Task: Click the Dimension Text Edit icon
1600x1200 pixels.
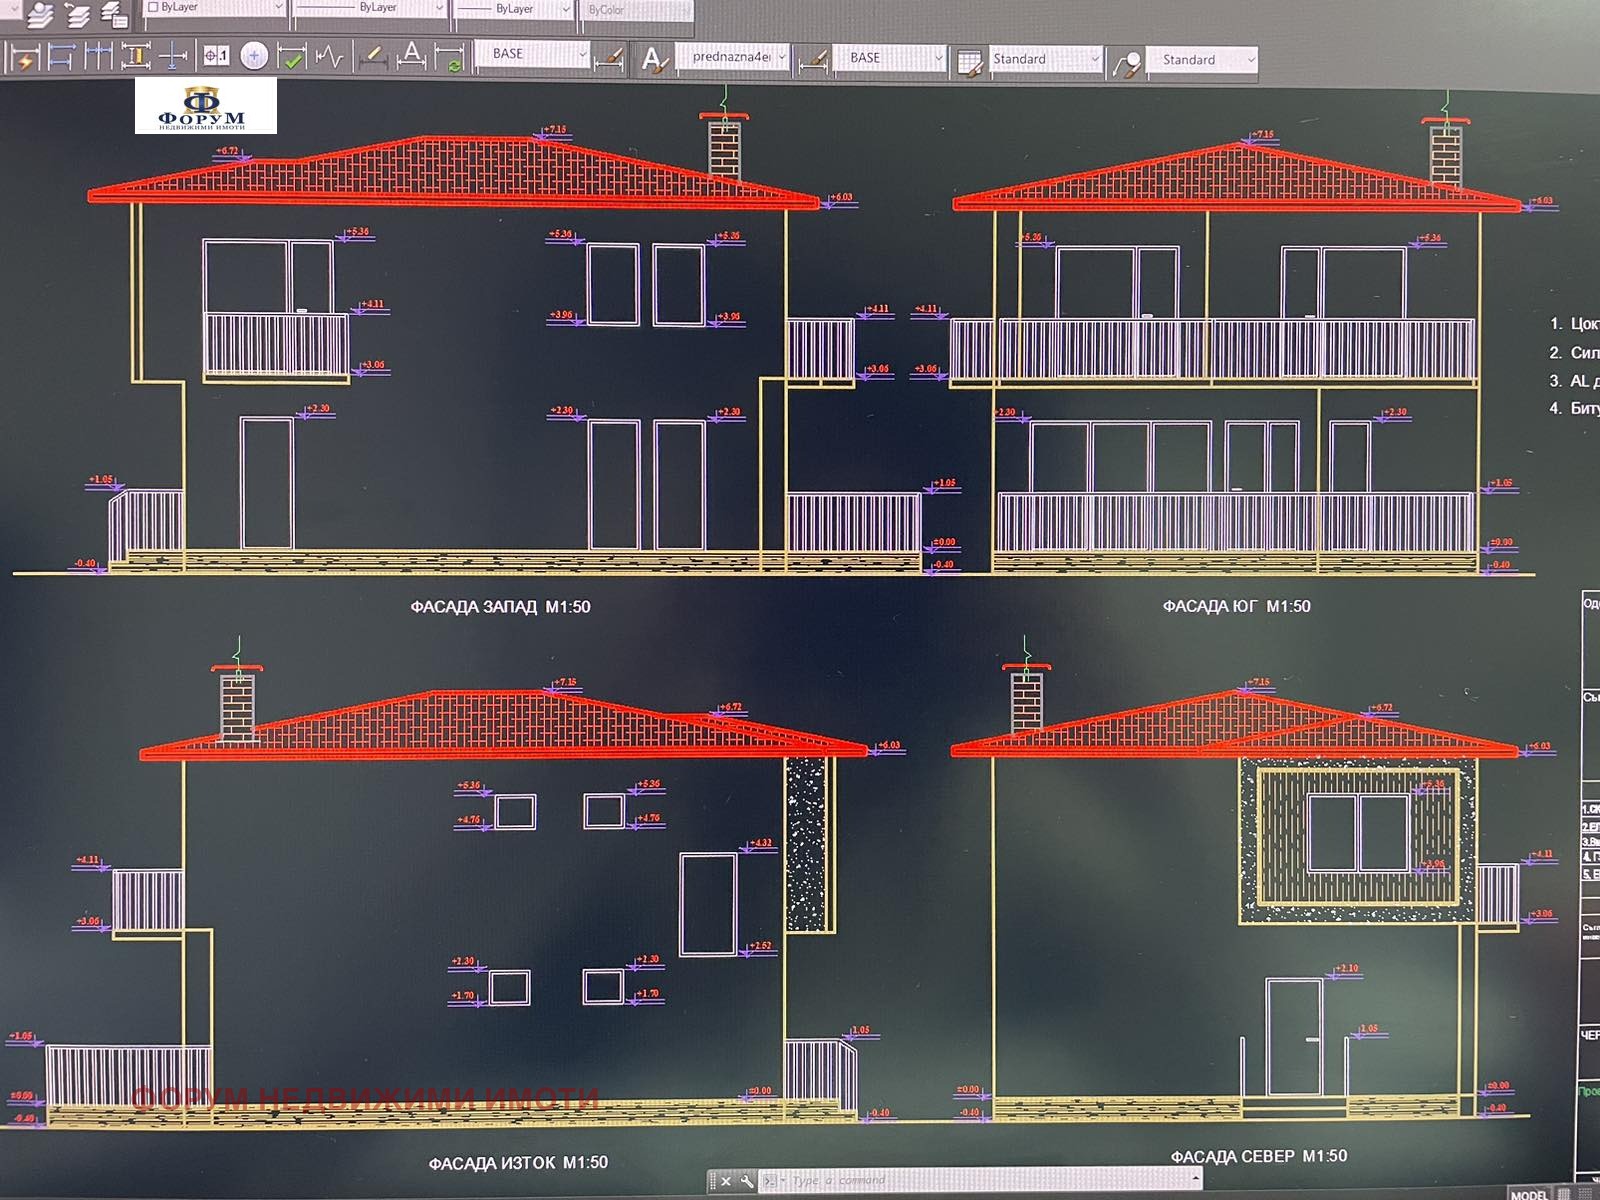Action: pos(411,55)
